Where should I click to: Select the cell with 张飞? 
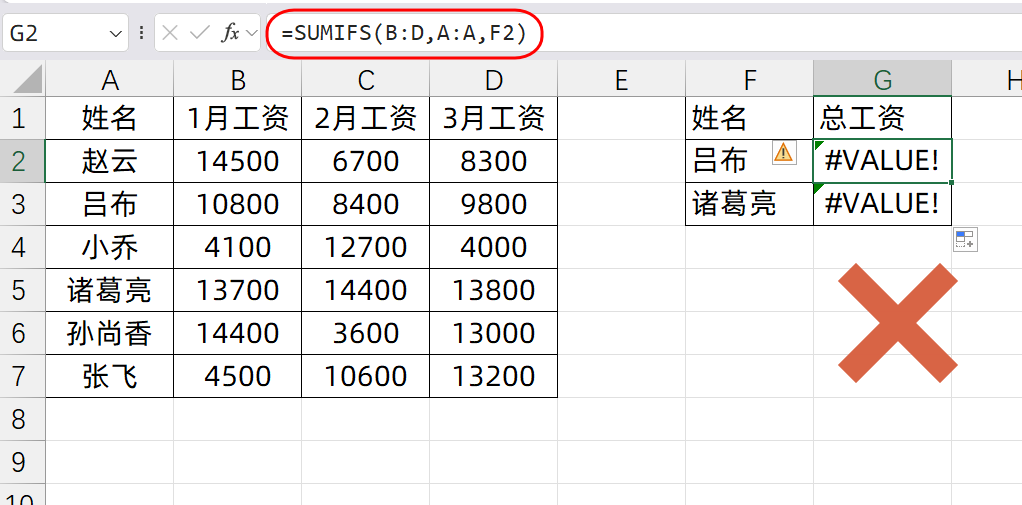click(x=110, y=376)
